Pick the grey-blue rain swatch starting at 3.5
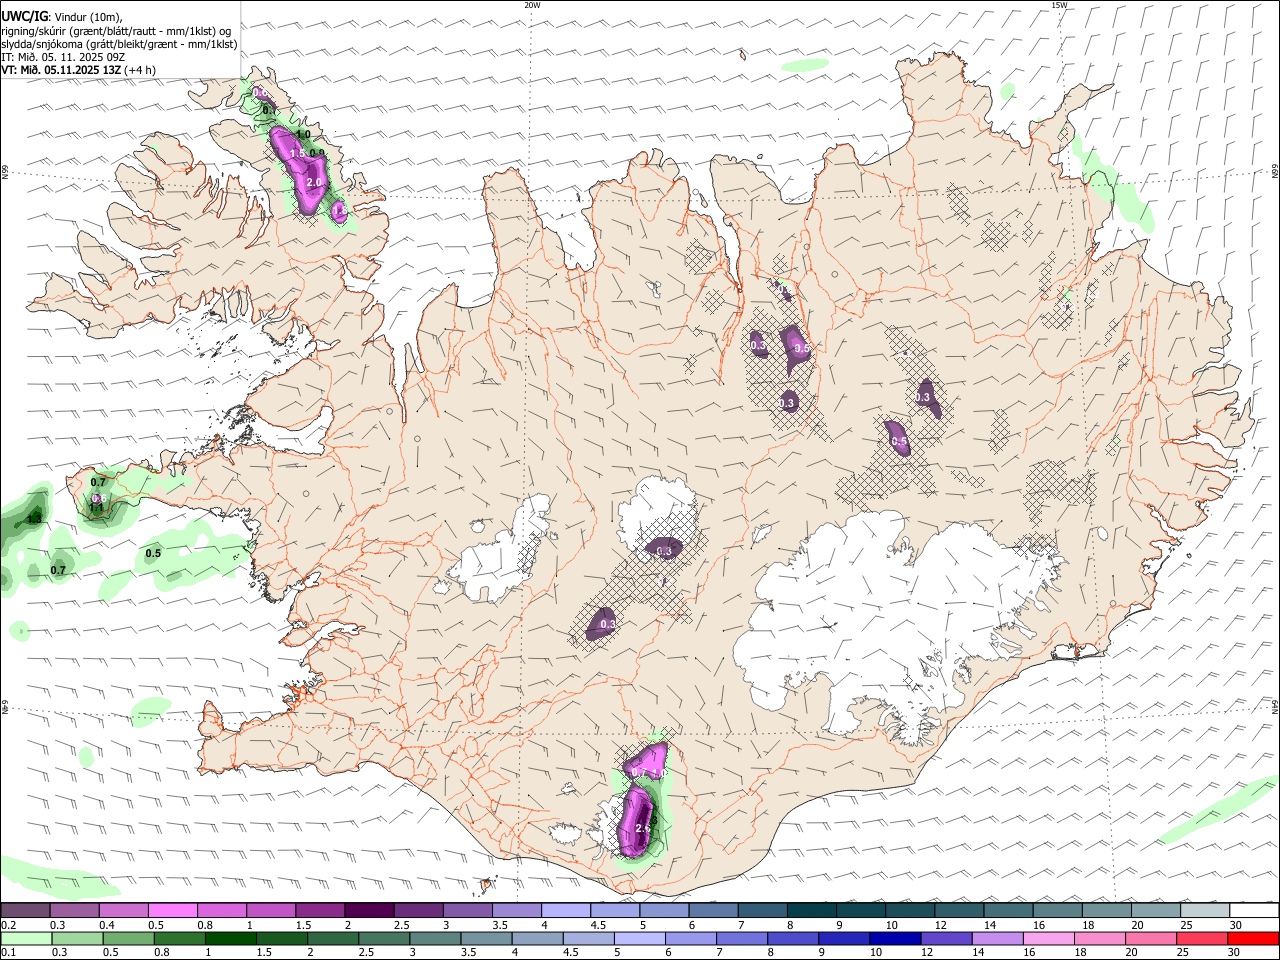The height and width of the screenshot is (960, 1280). tap(487, 939)
